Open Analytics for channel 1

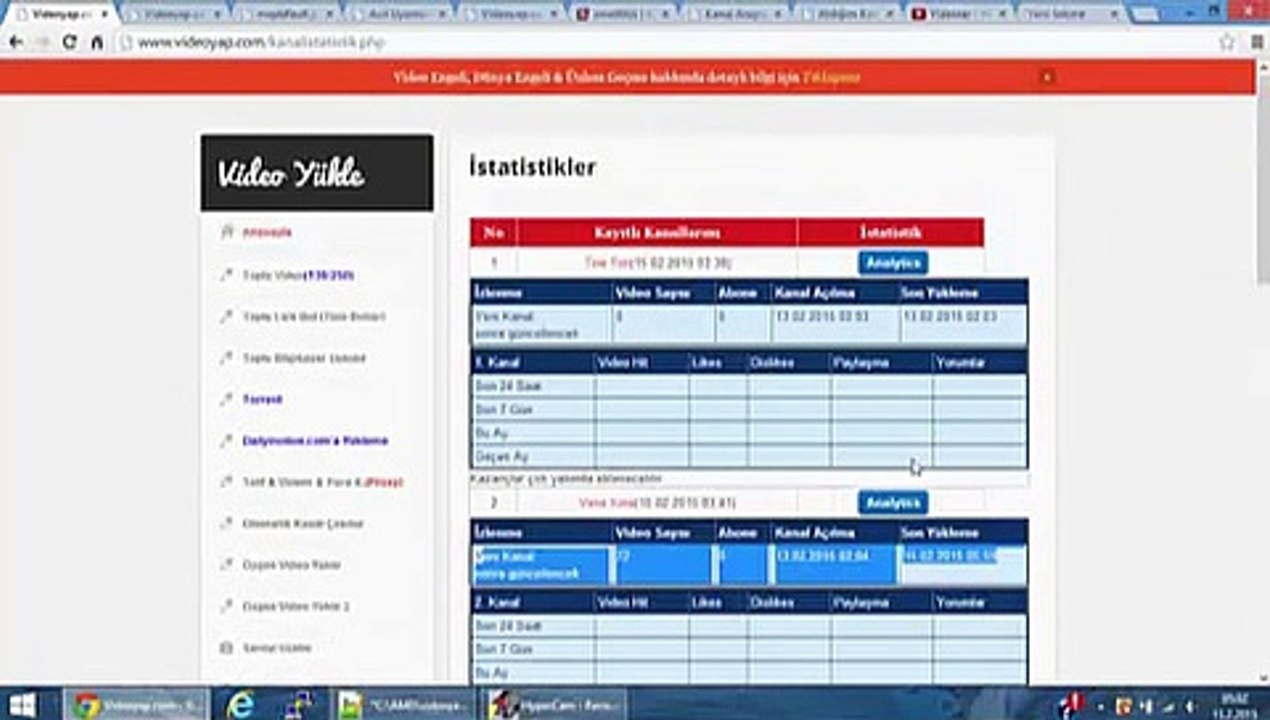[x=892, y=262]
